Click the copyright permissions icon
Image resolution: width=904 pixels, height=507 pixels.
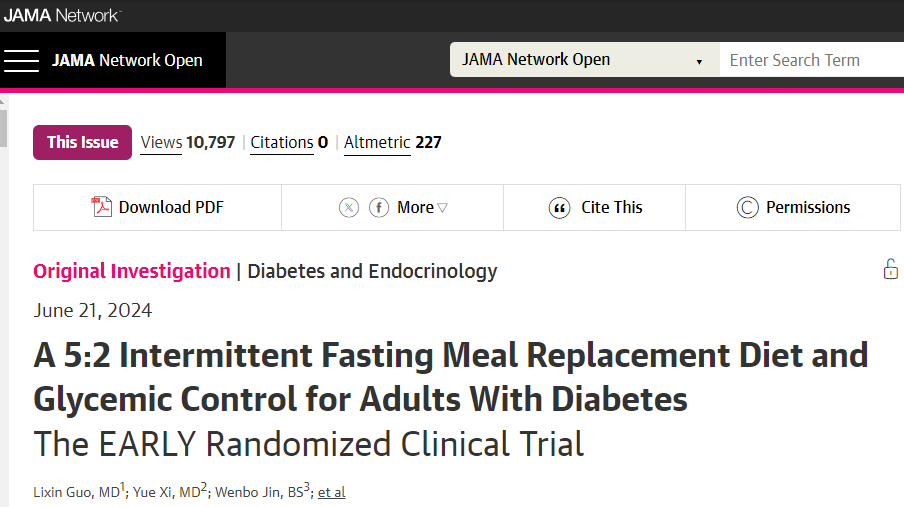pyautogui.click(x=747, y=208)
